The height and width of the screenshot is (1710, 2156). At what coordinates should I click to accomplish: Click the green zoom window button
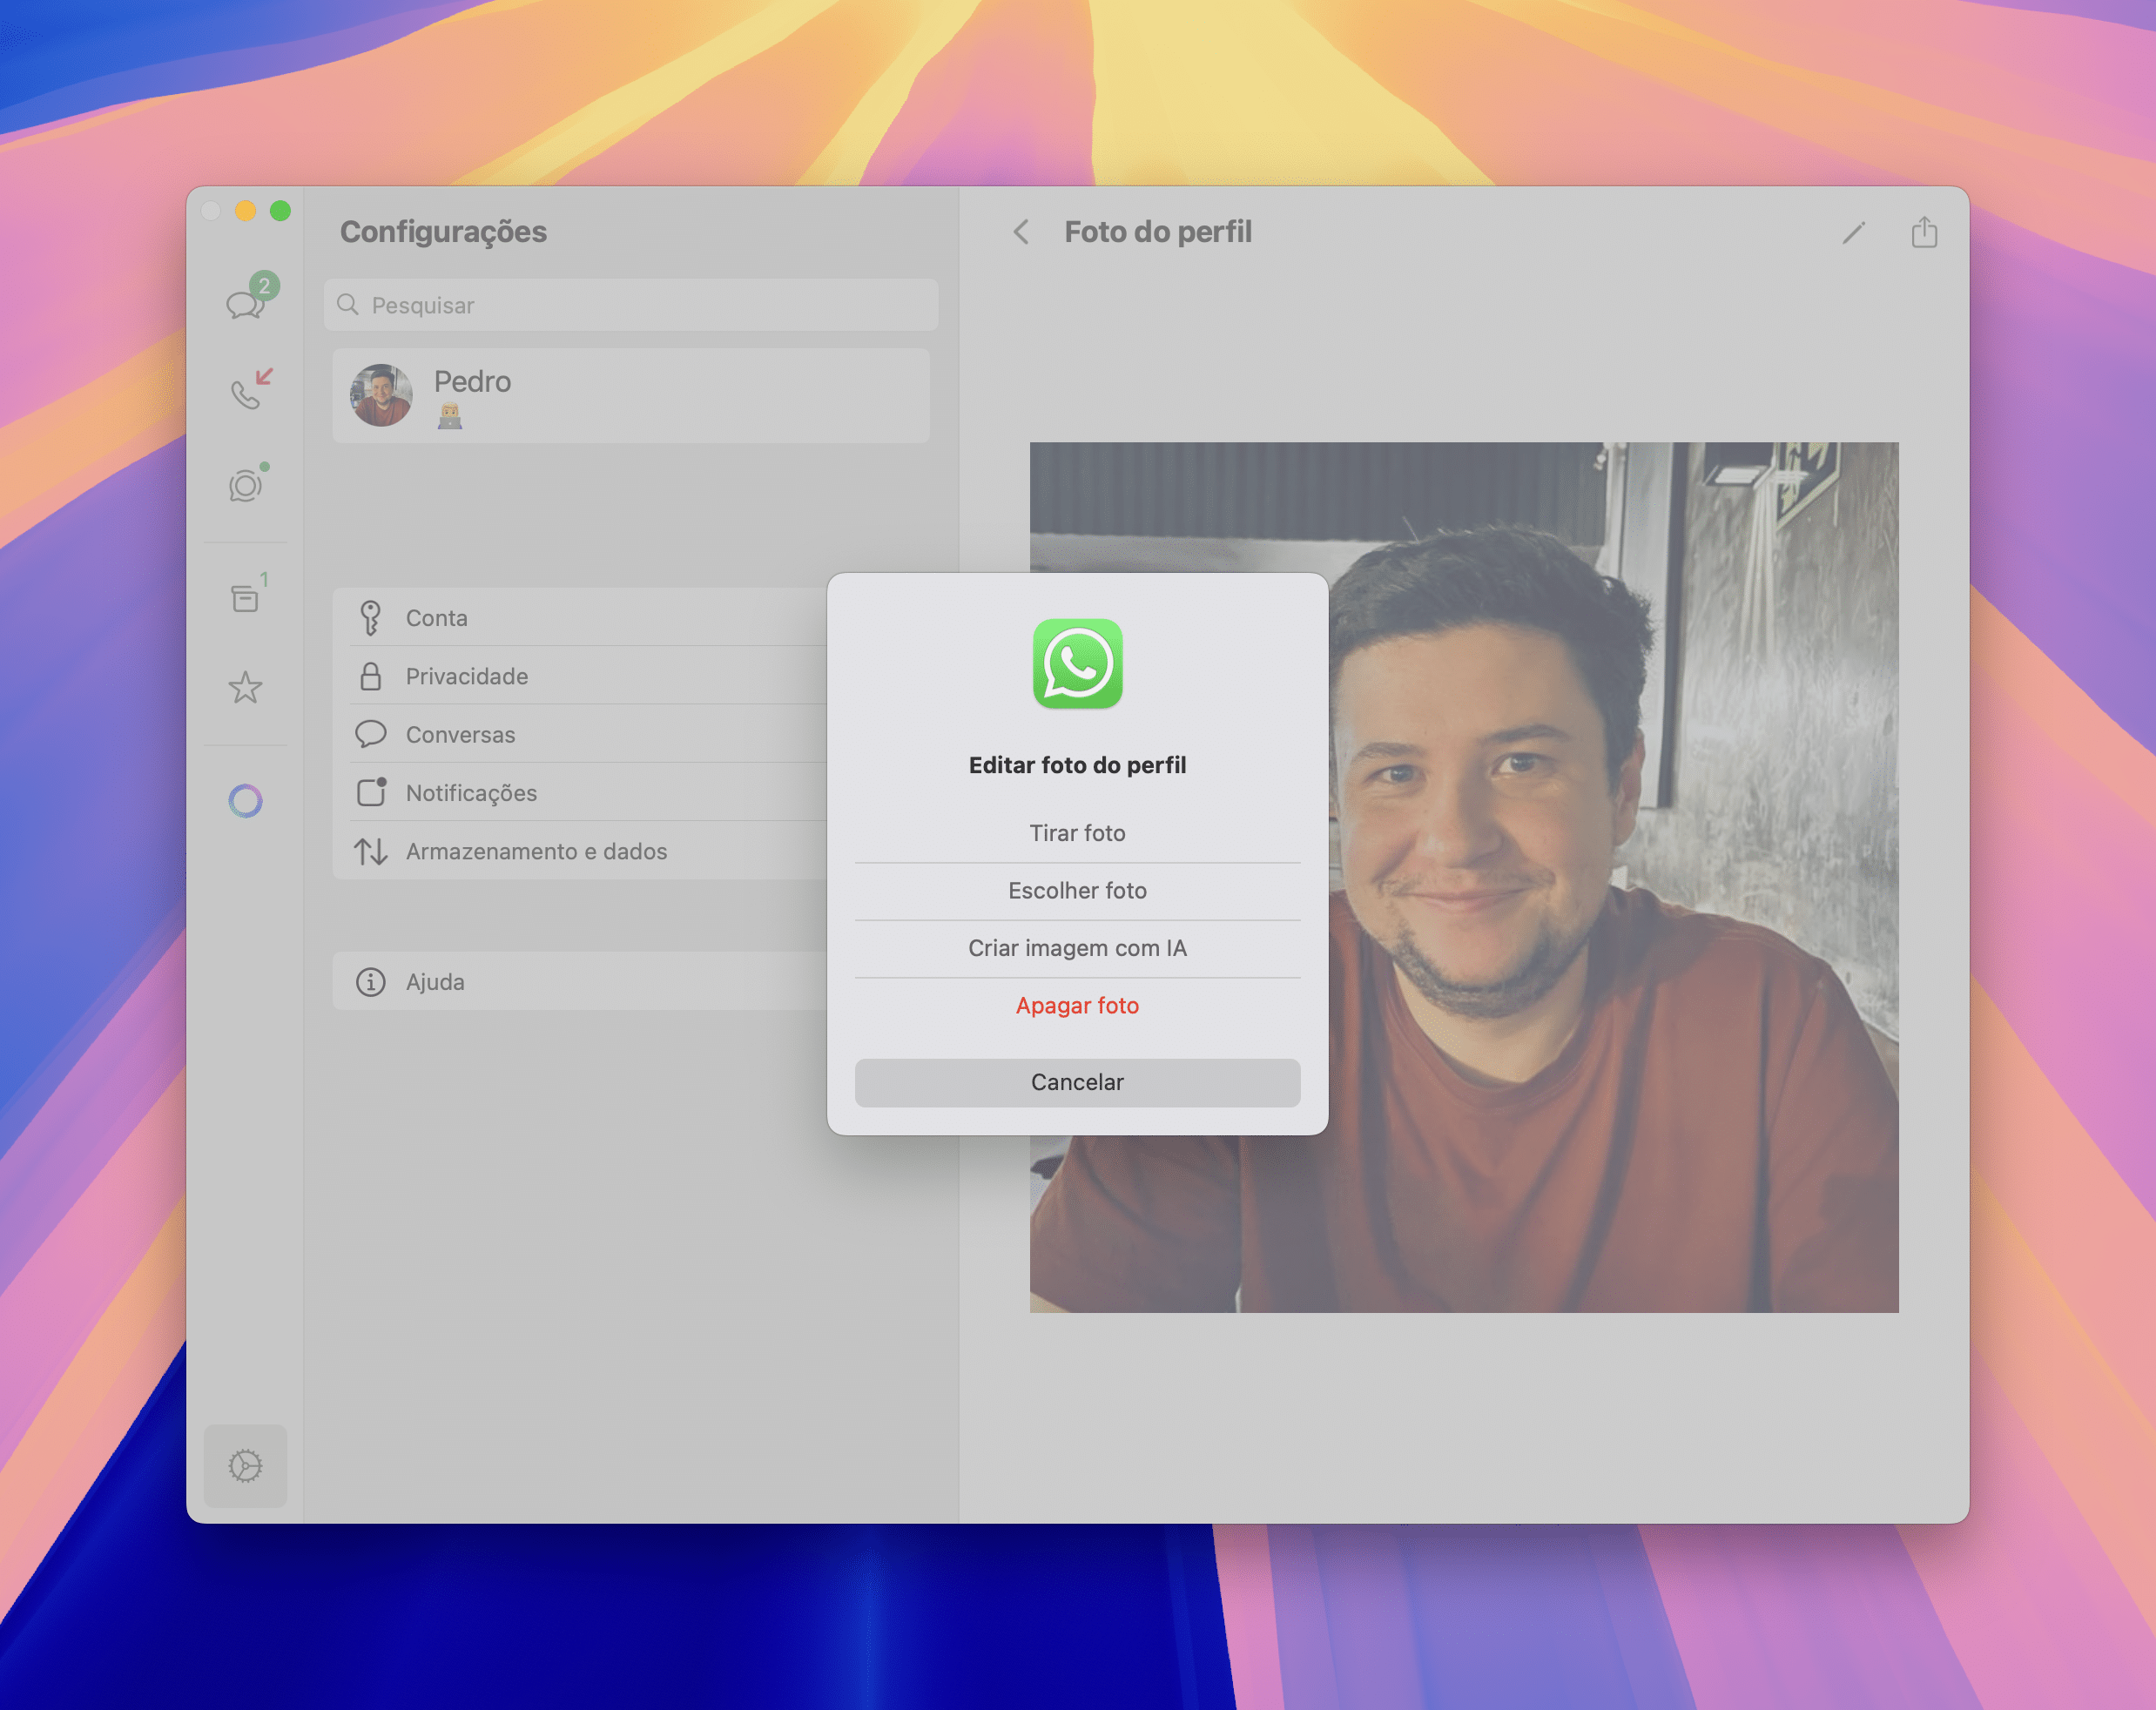[x=281, y=211]
